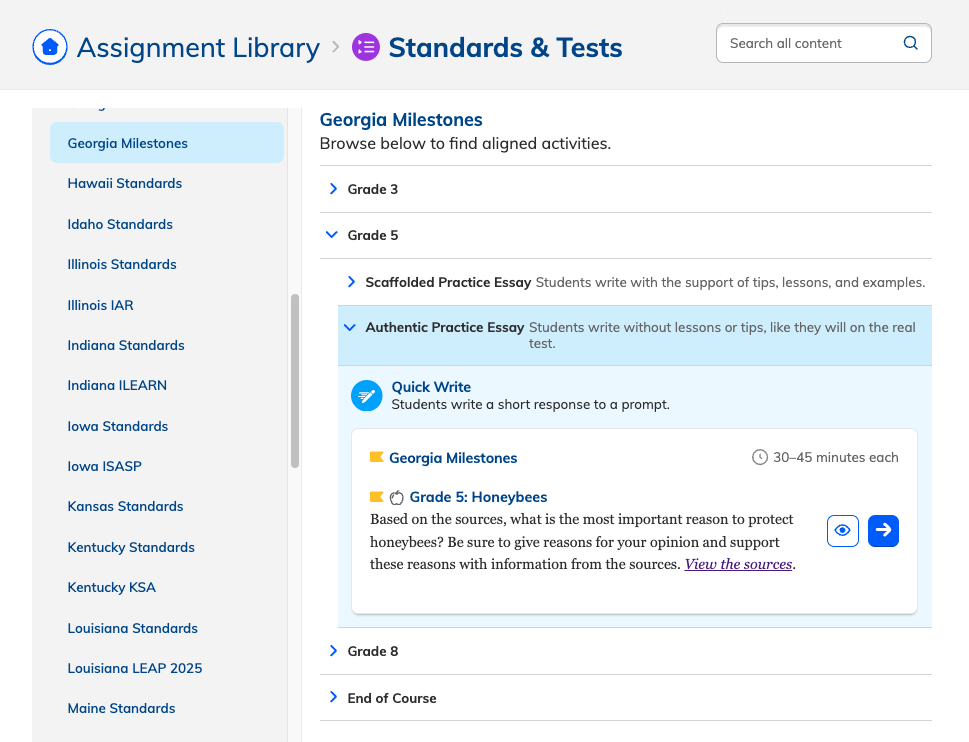Click the yellow flag beside Georgia Milestones card title
Screen dimensions: 969x742
point(376,457)
